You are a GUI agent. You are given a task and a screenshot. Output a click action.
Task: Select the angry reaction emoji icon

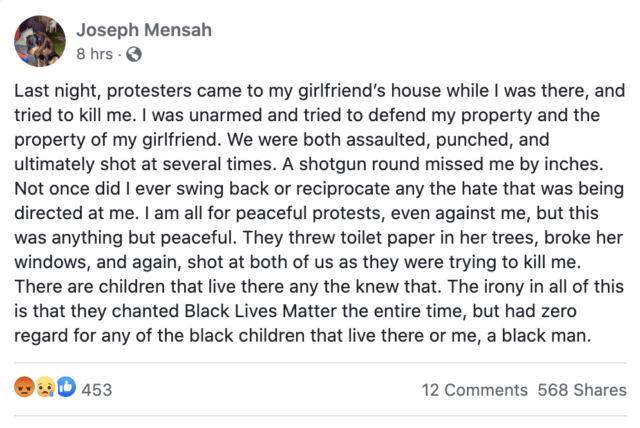[24, 387]
